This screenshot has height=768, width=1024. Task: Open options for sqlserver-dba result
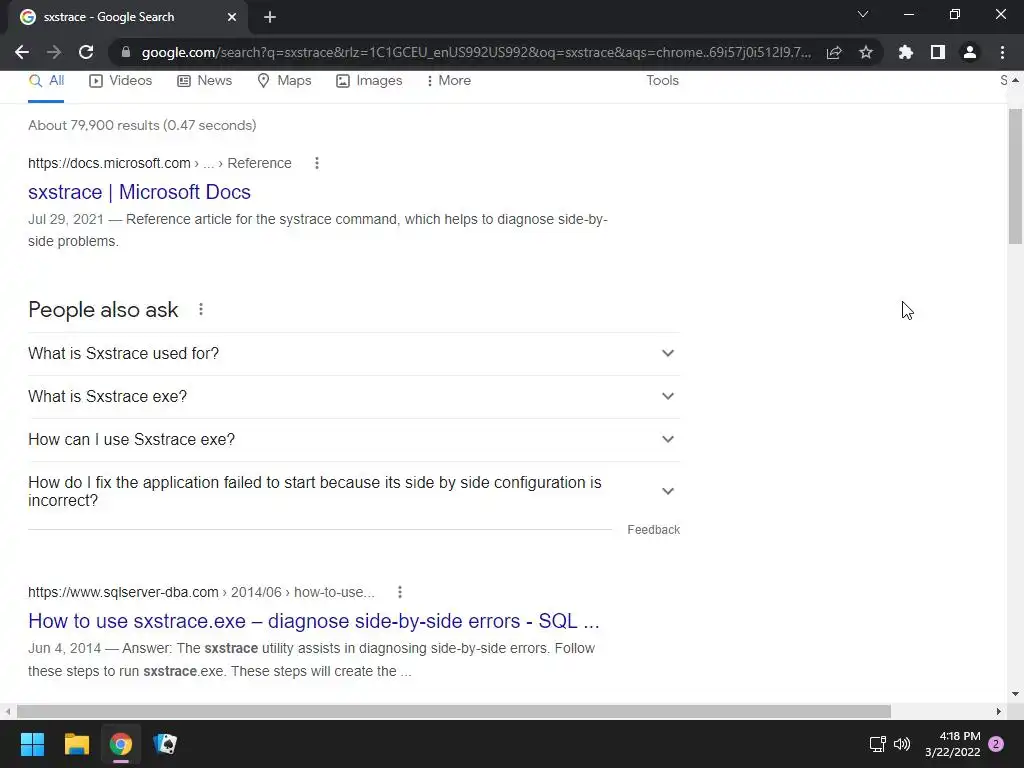coord(400,592)
